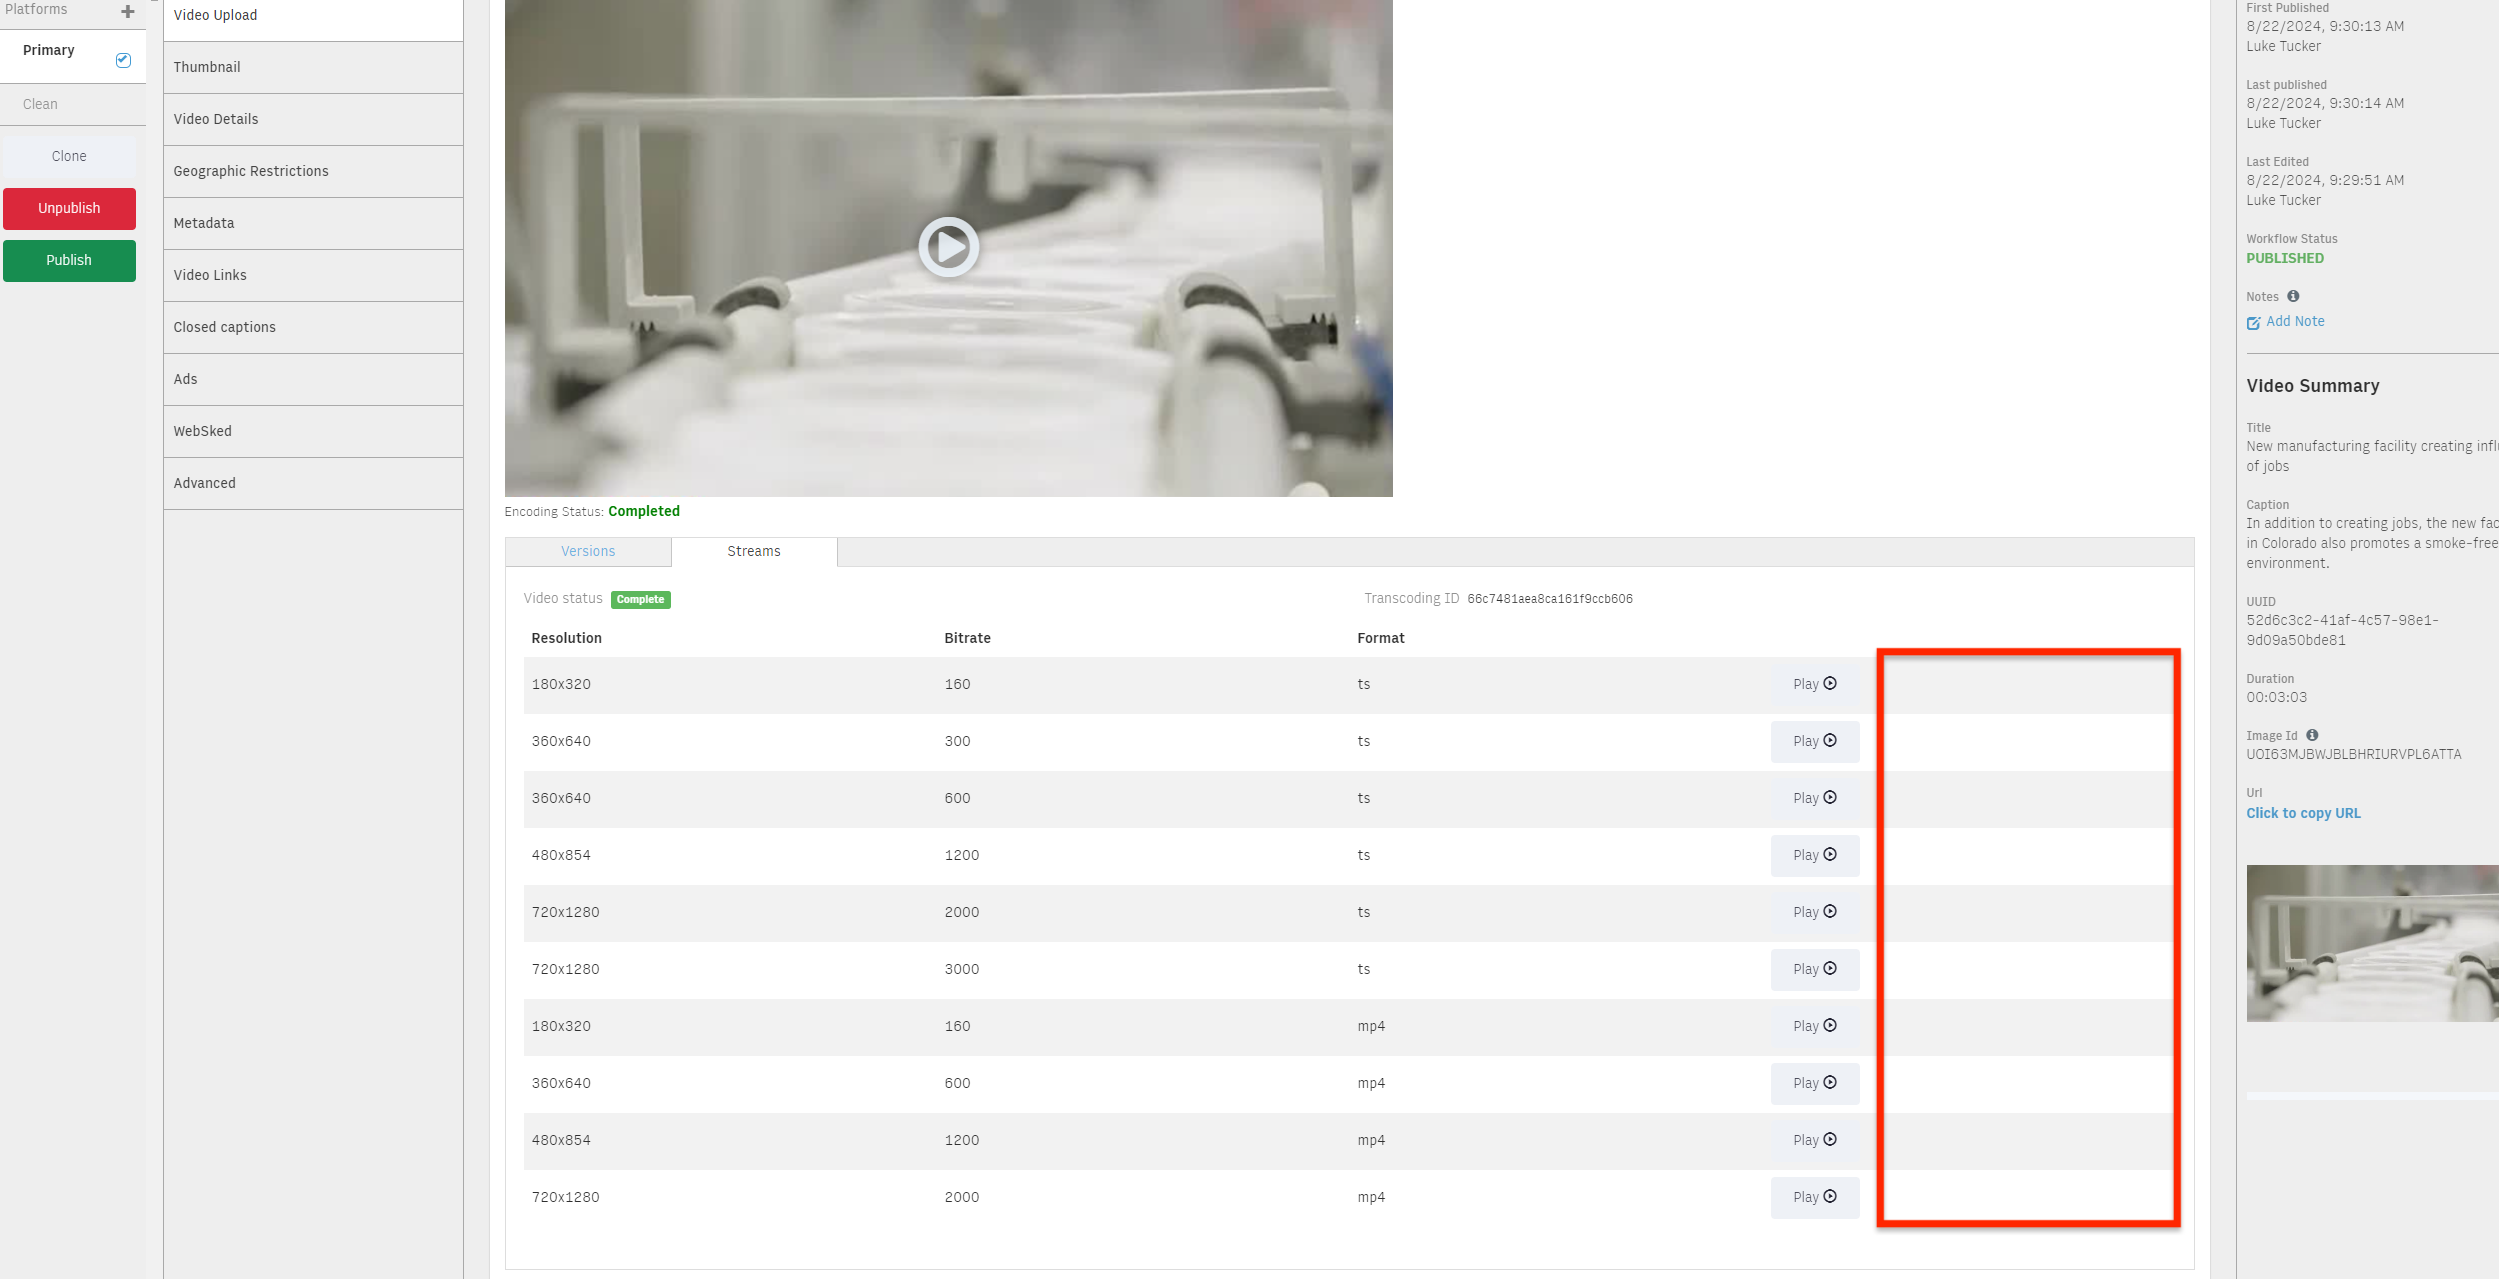Click the Encoding Status Completed text

tap(643, 511)
